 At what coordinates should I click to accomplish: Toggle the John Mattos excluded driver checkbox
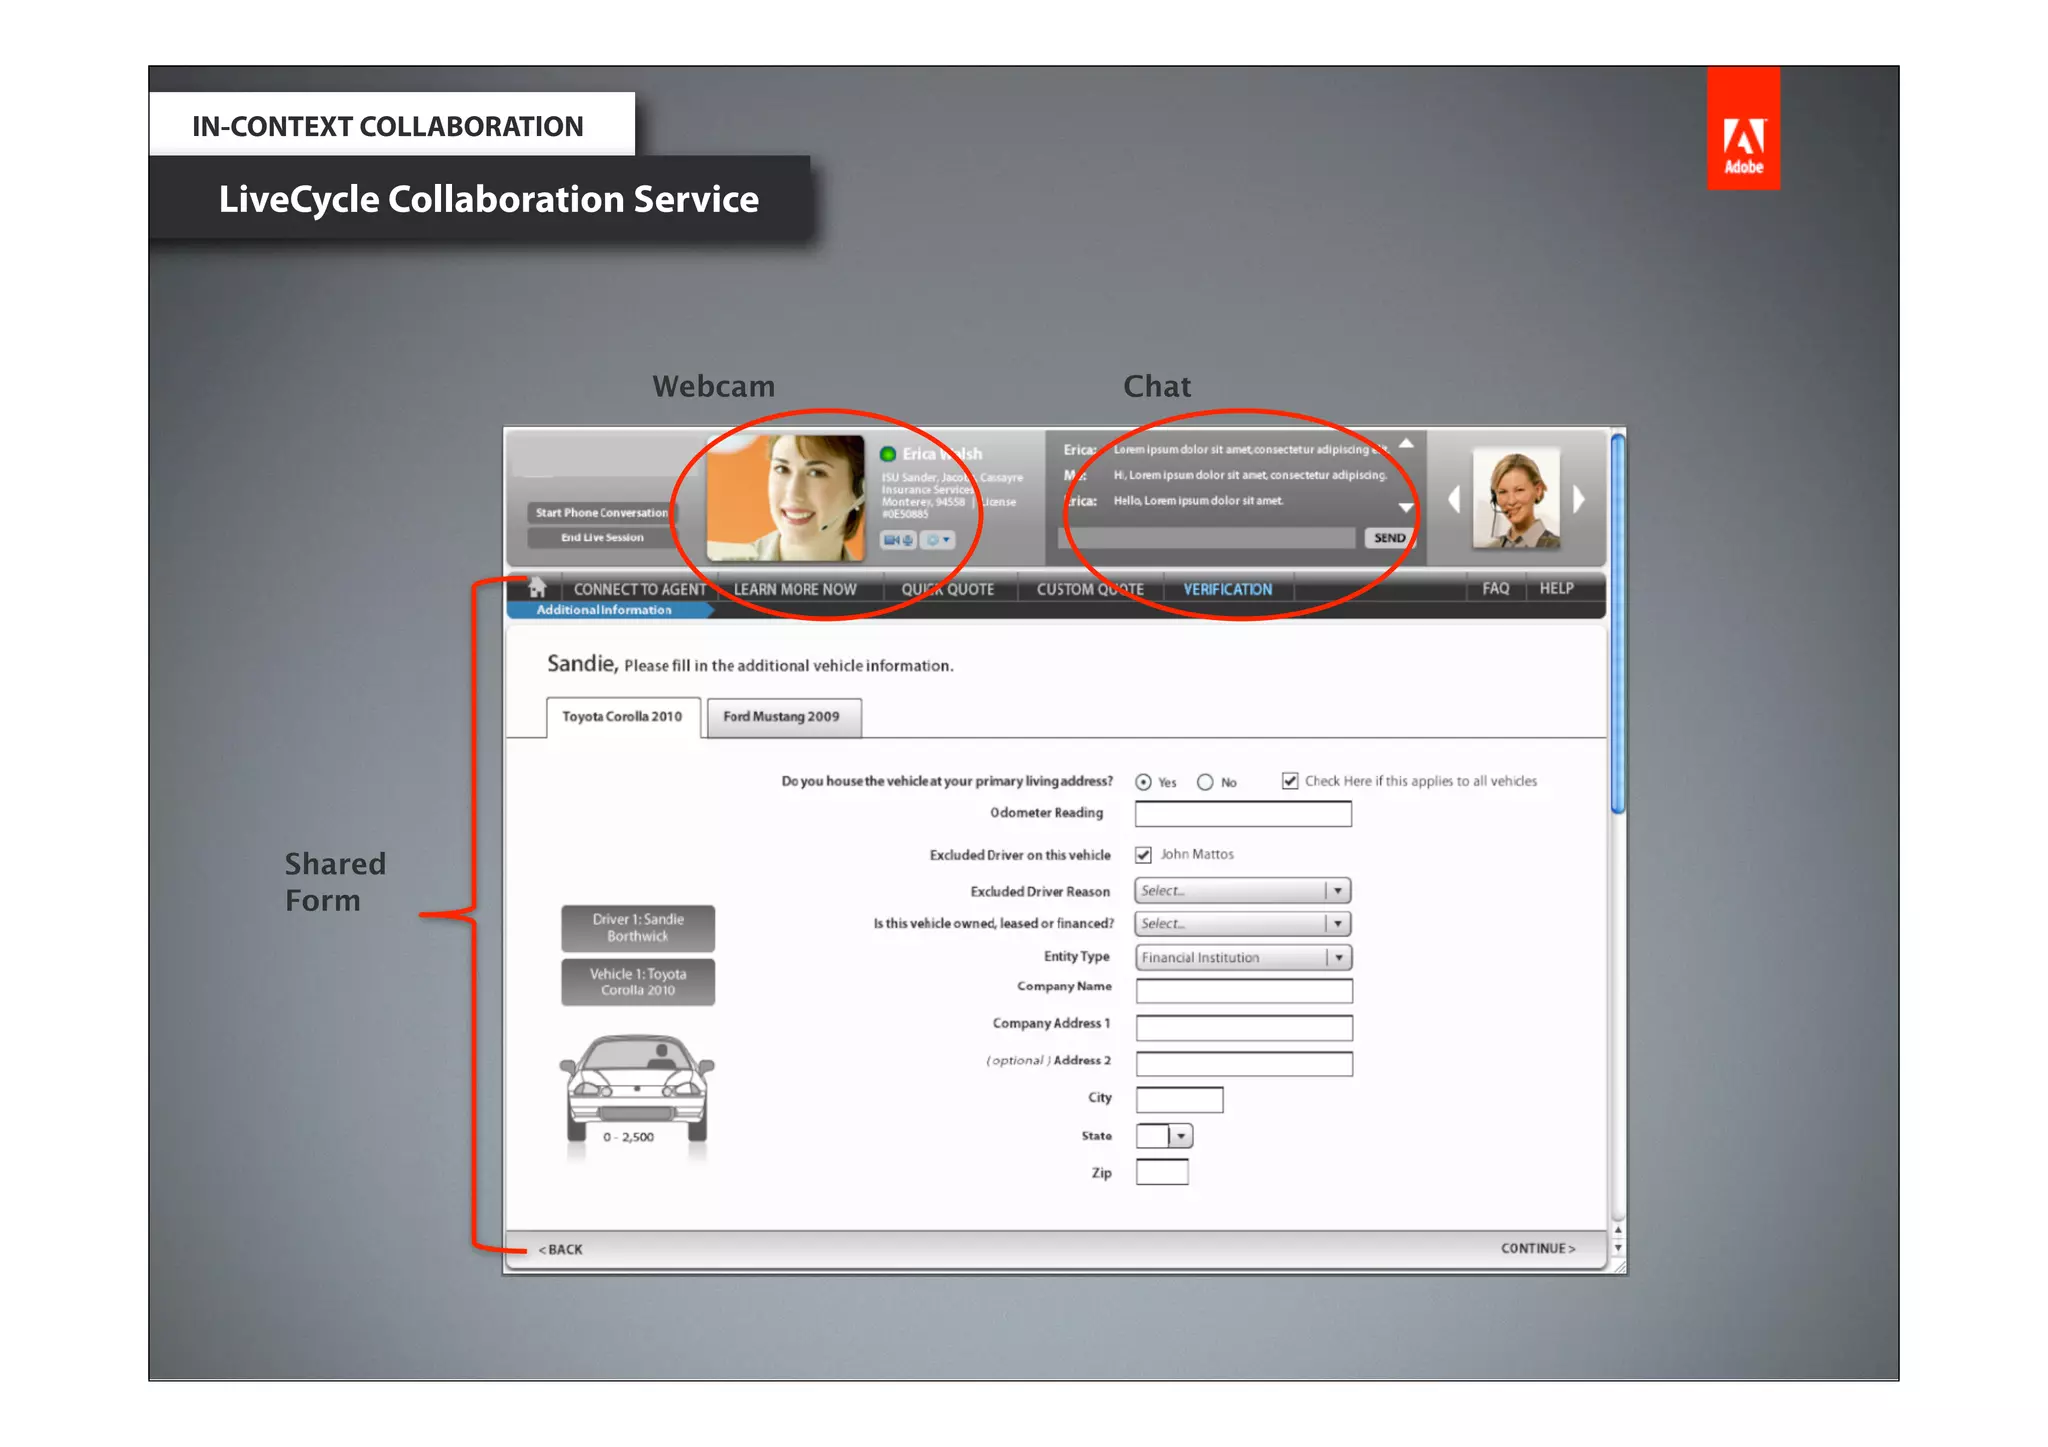pos(1143,855)
